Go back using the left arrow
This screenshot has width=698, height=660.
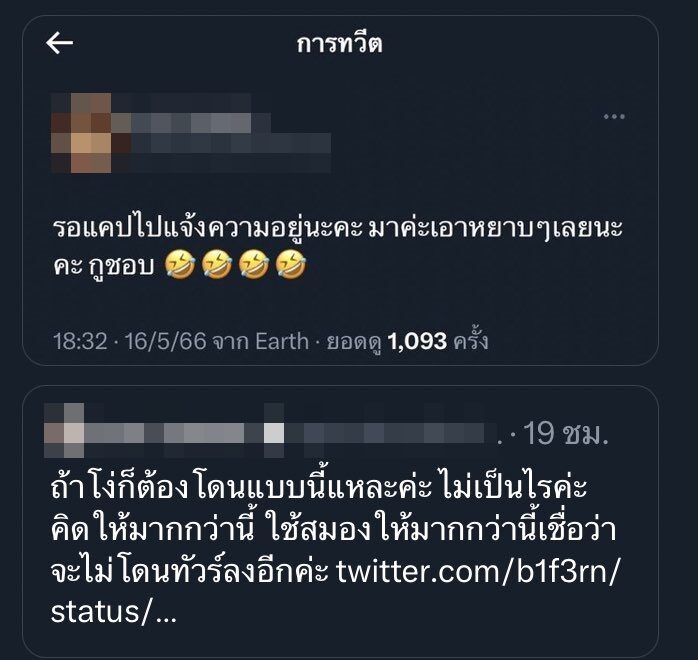coord(59,43)
